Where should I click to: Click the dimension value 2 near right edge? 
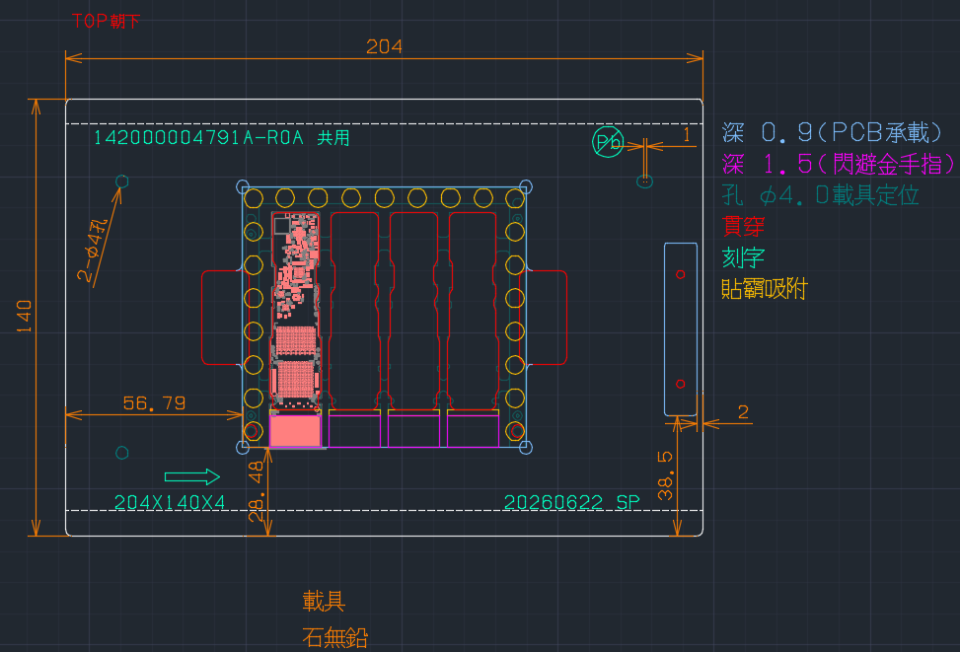pyautogui.click(x=743, y=412)
